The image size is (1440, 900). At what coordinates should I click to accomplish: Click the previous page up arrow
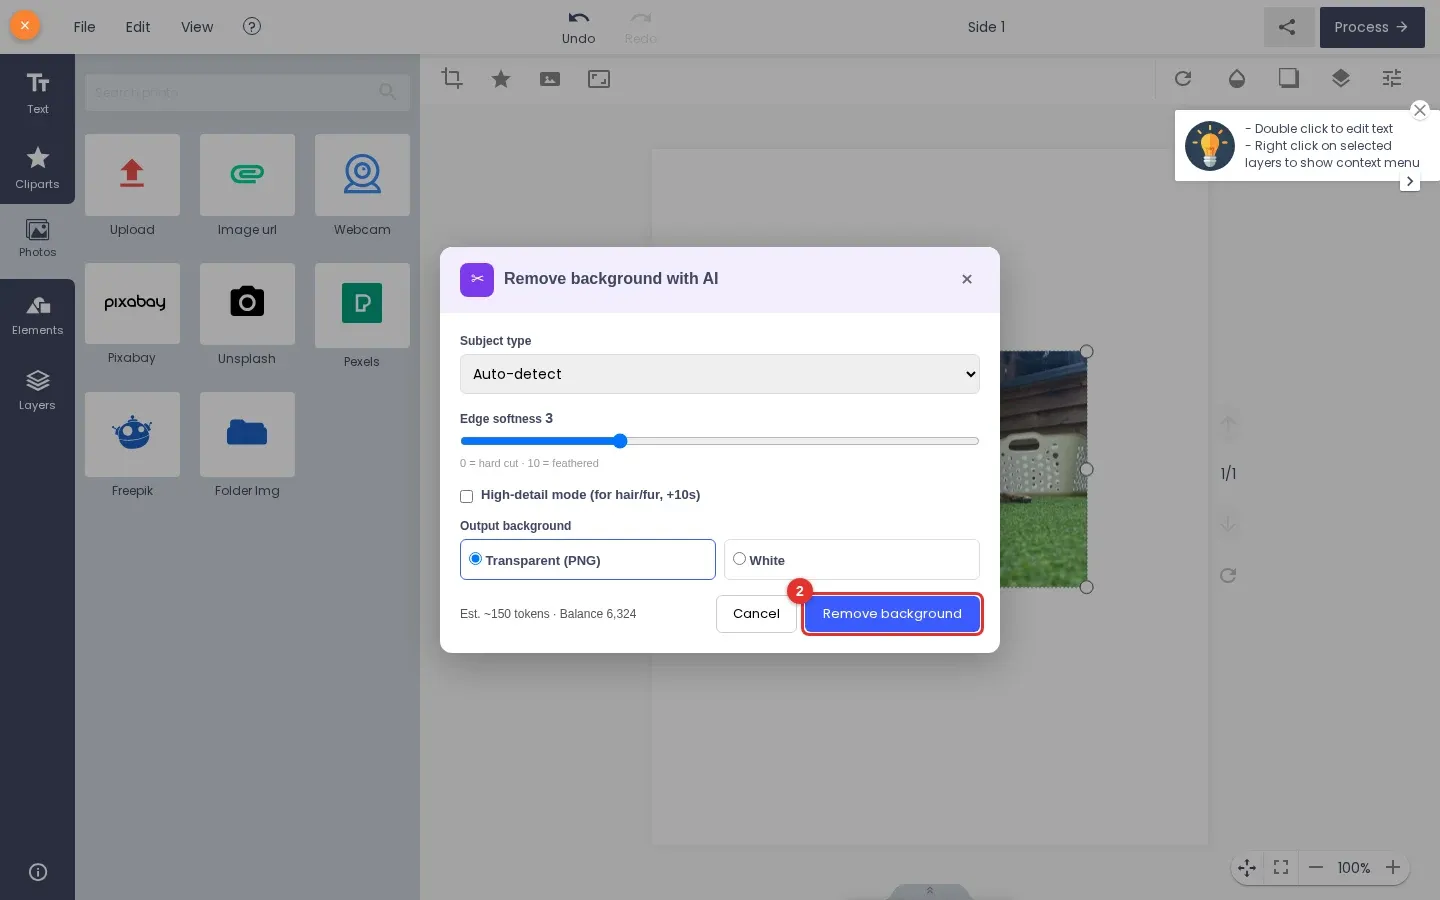point(1228,424)
